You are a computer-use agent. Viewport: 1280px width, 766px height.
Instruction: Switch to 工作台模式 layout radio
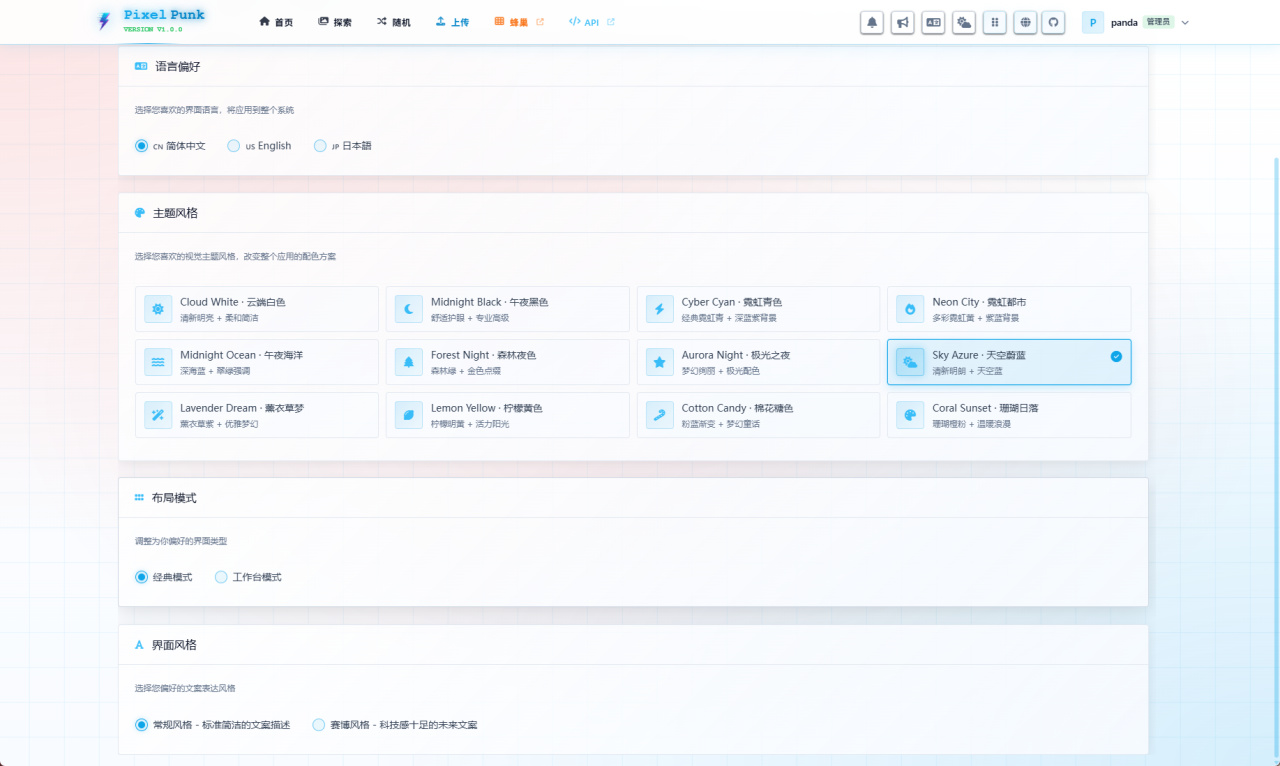[x=222, y=577]
